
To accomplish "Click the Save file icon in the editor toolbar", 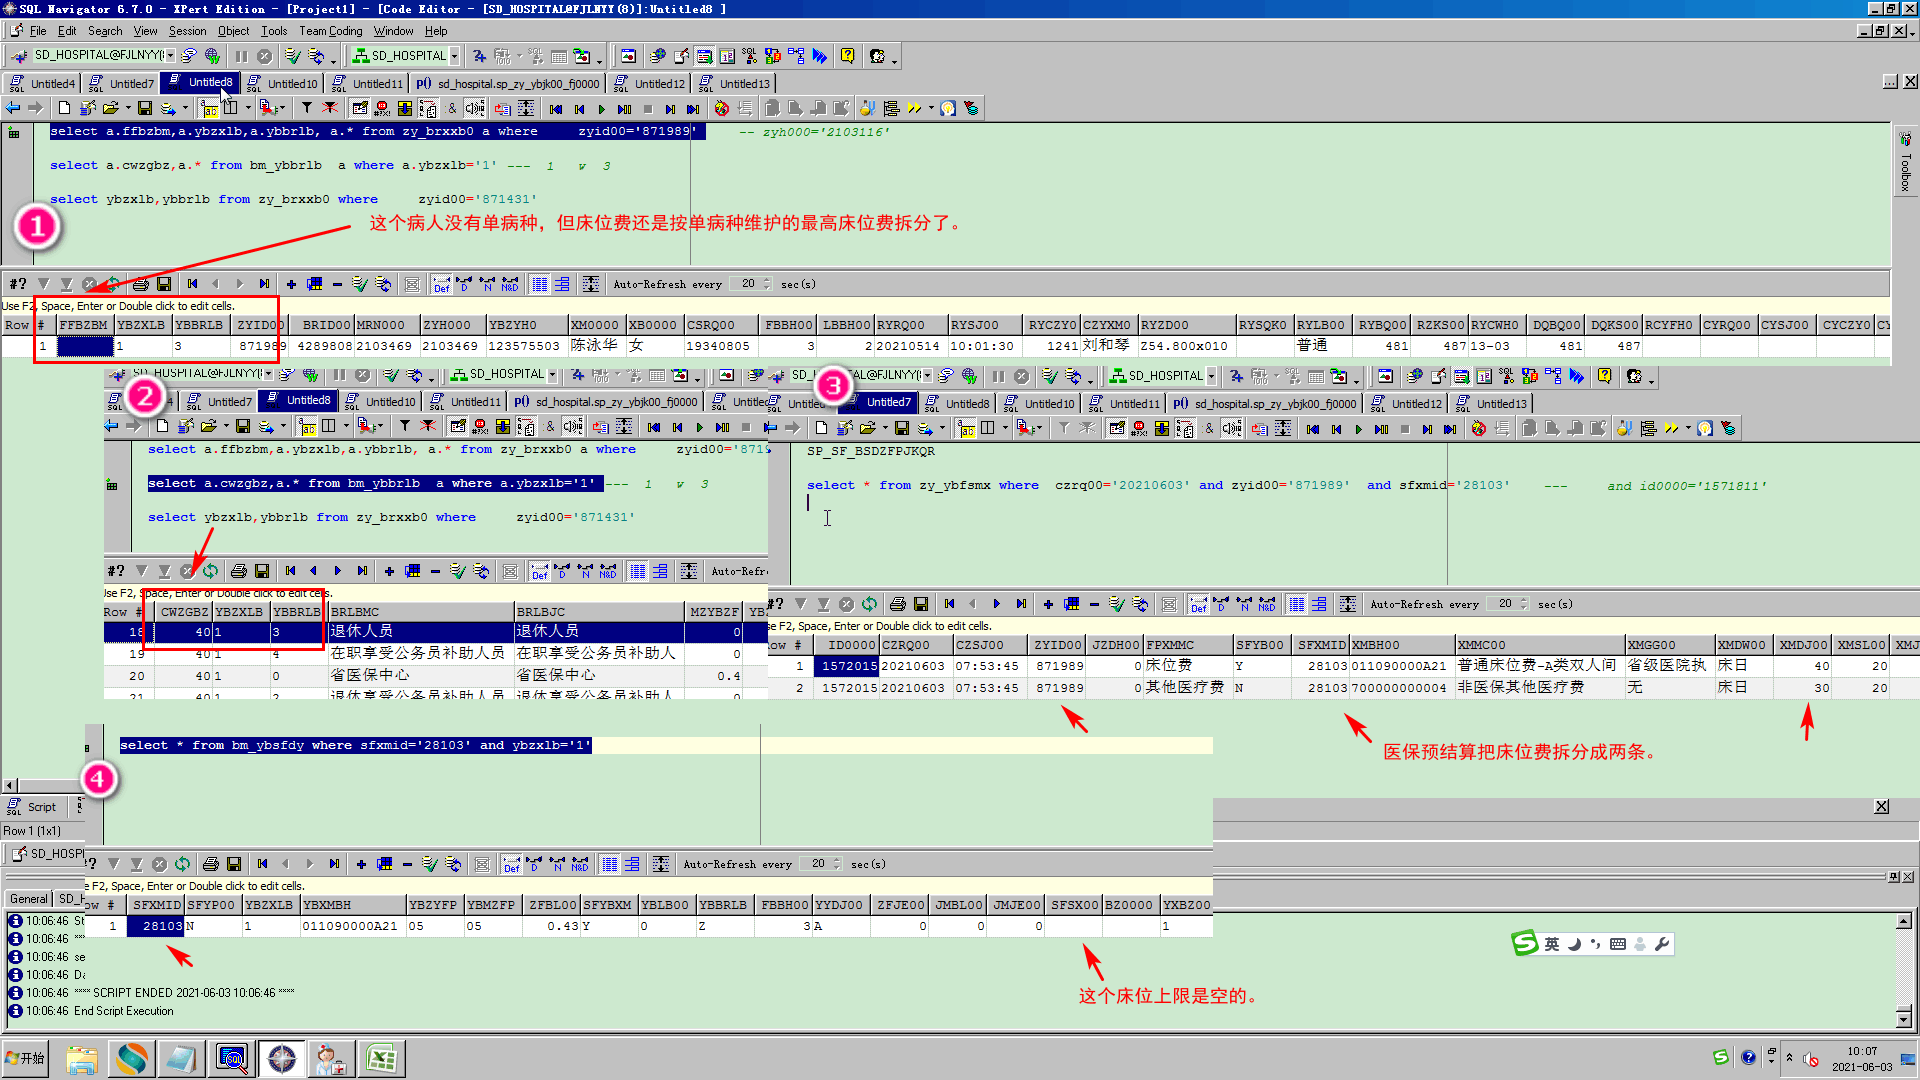I will click(x=145, y=108).
